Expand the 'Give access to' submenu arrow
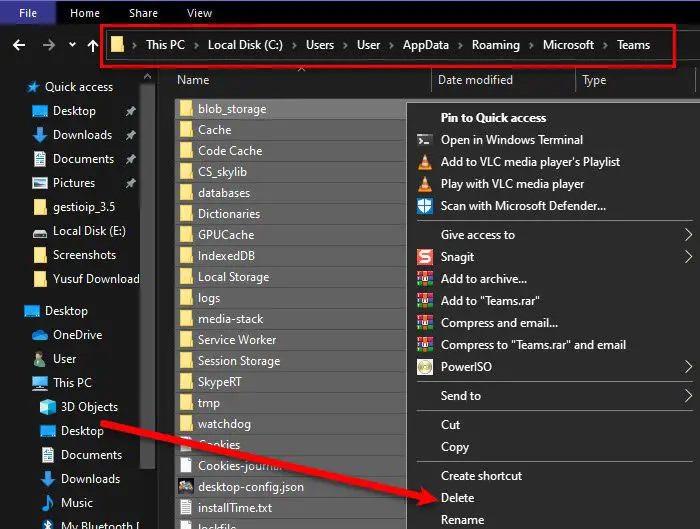This screenshot has height=529, width=700. coord(688,235)
